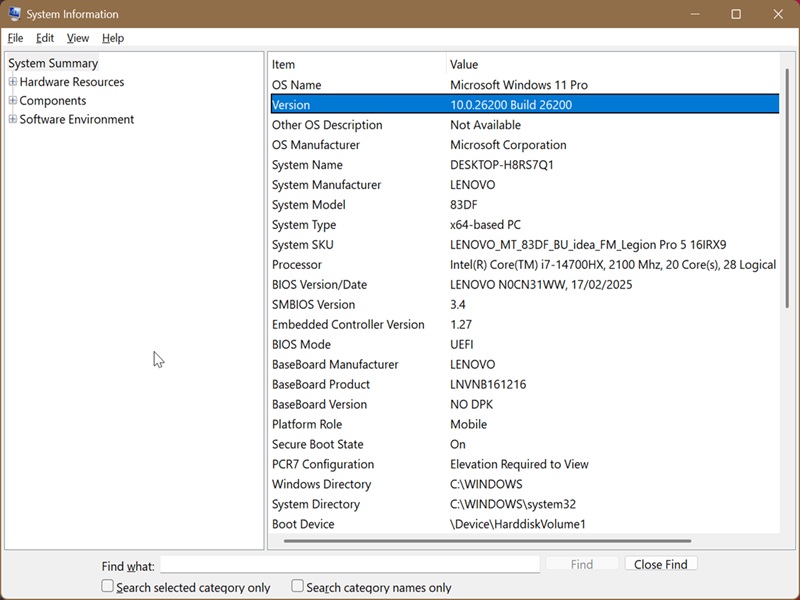Image resolution: width=800 pixels, height=600 pixels.
Task: Click the Item column header
Action: tap(358, 65)
